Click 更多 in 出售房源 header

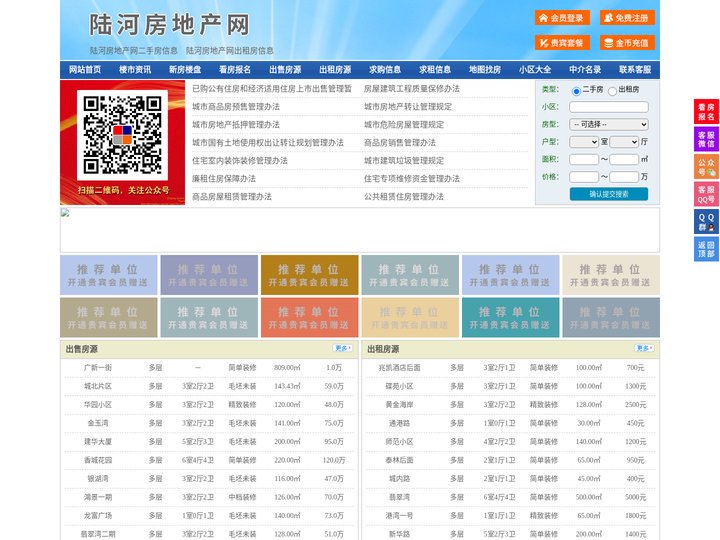343,349
